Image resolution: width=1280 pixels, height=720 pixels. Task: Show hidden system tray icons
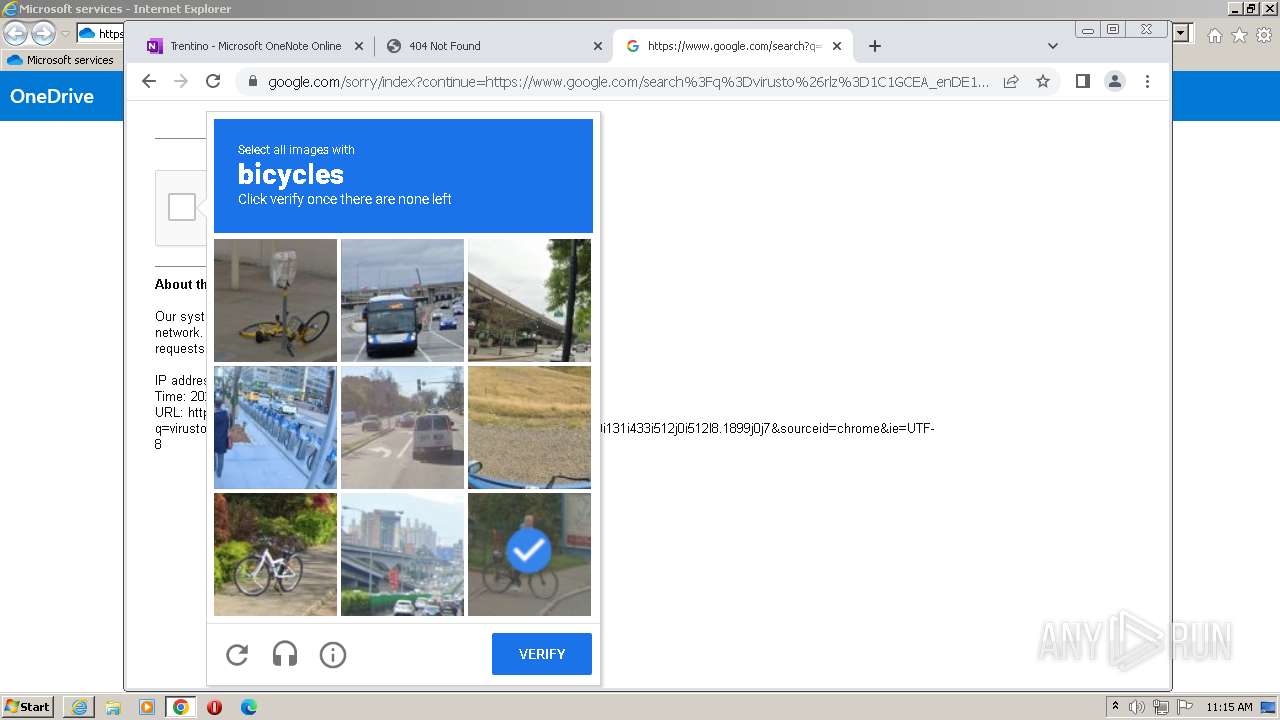[1115, 707]
